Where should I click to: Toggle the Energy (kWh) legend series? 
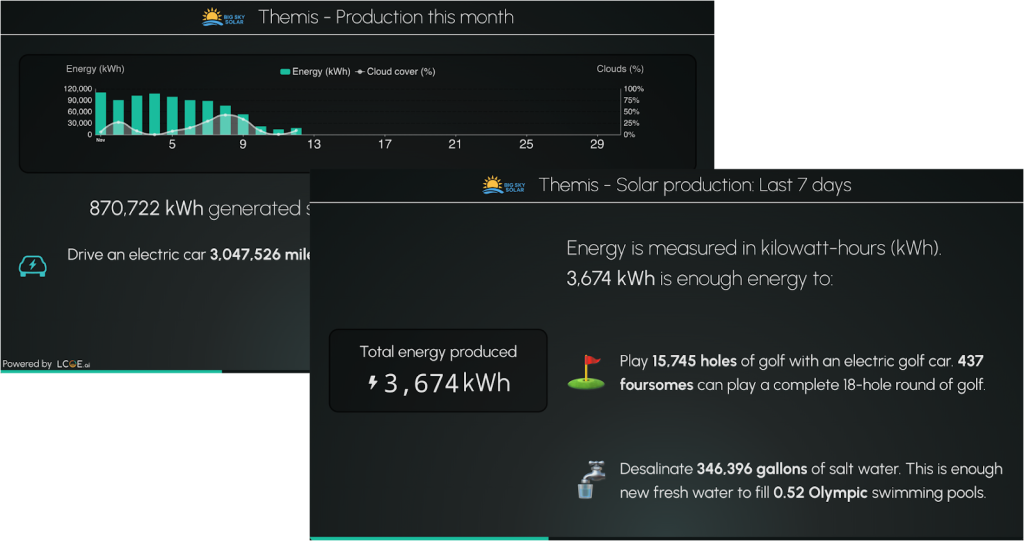[x=315, y=71]
